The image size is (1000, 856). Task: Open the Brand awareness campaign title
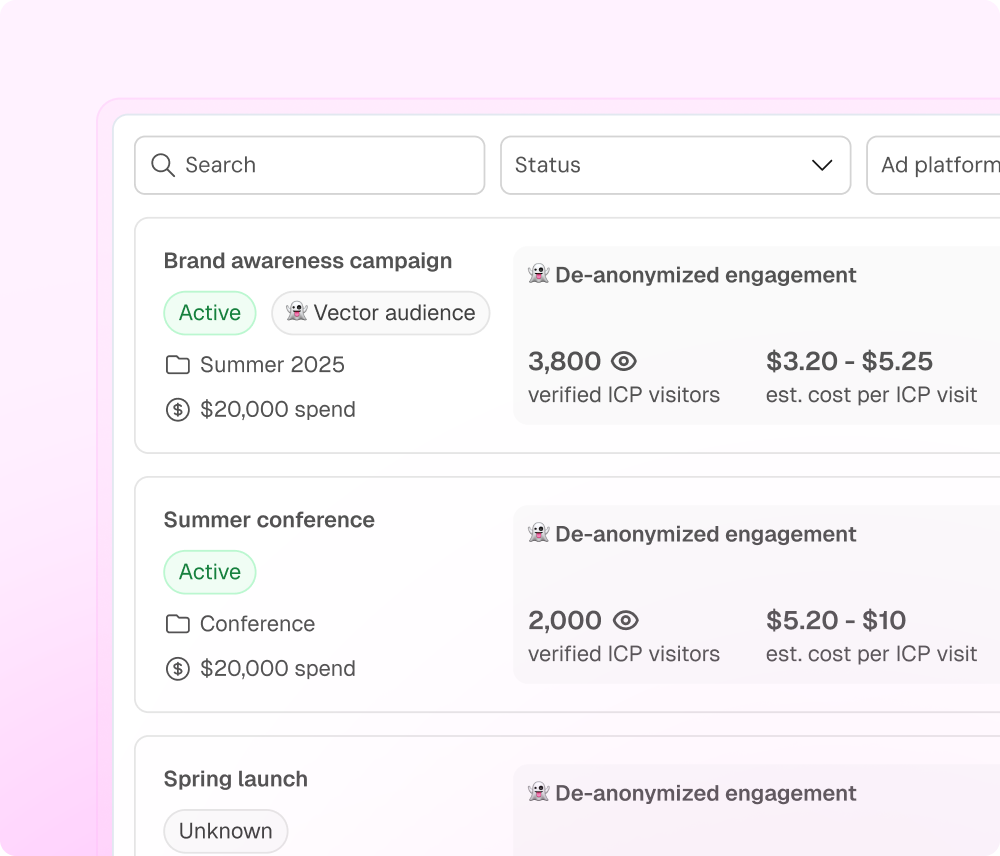pos(308,261)
